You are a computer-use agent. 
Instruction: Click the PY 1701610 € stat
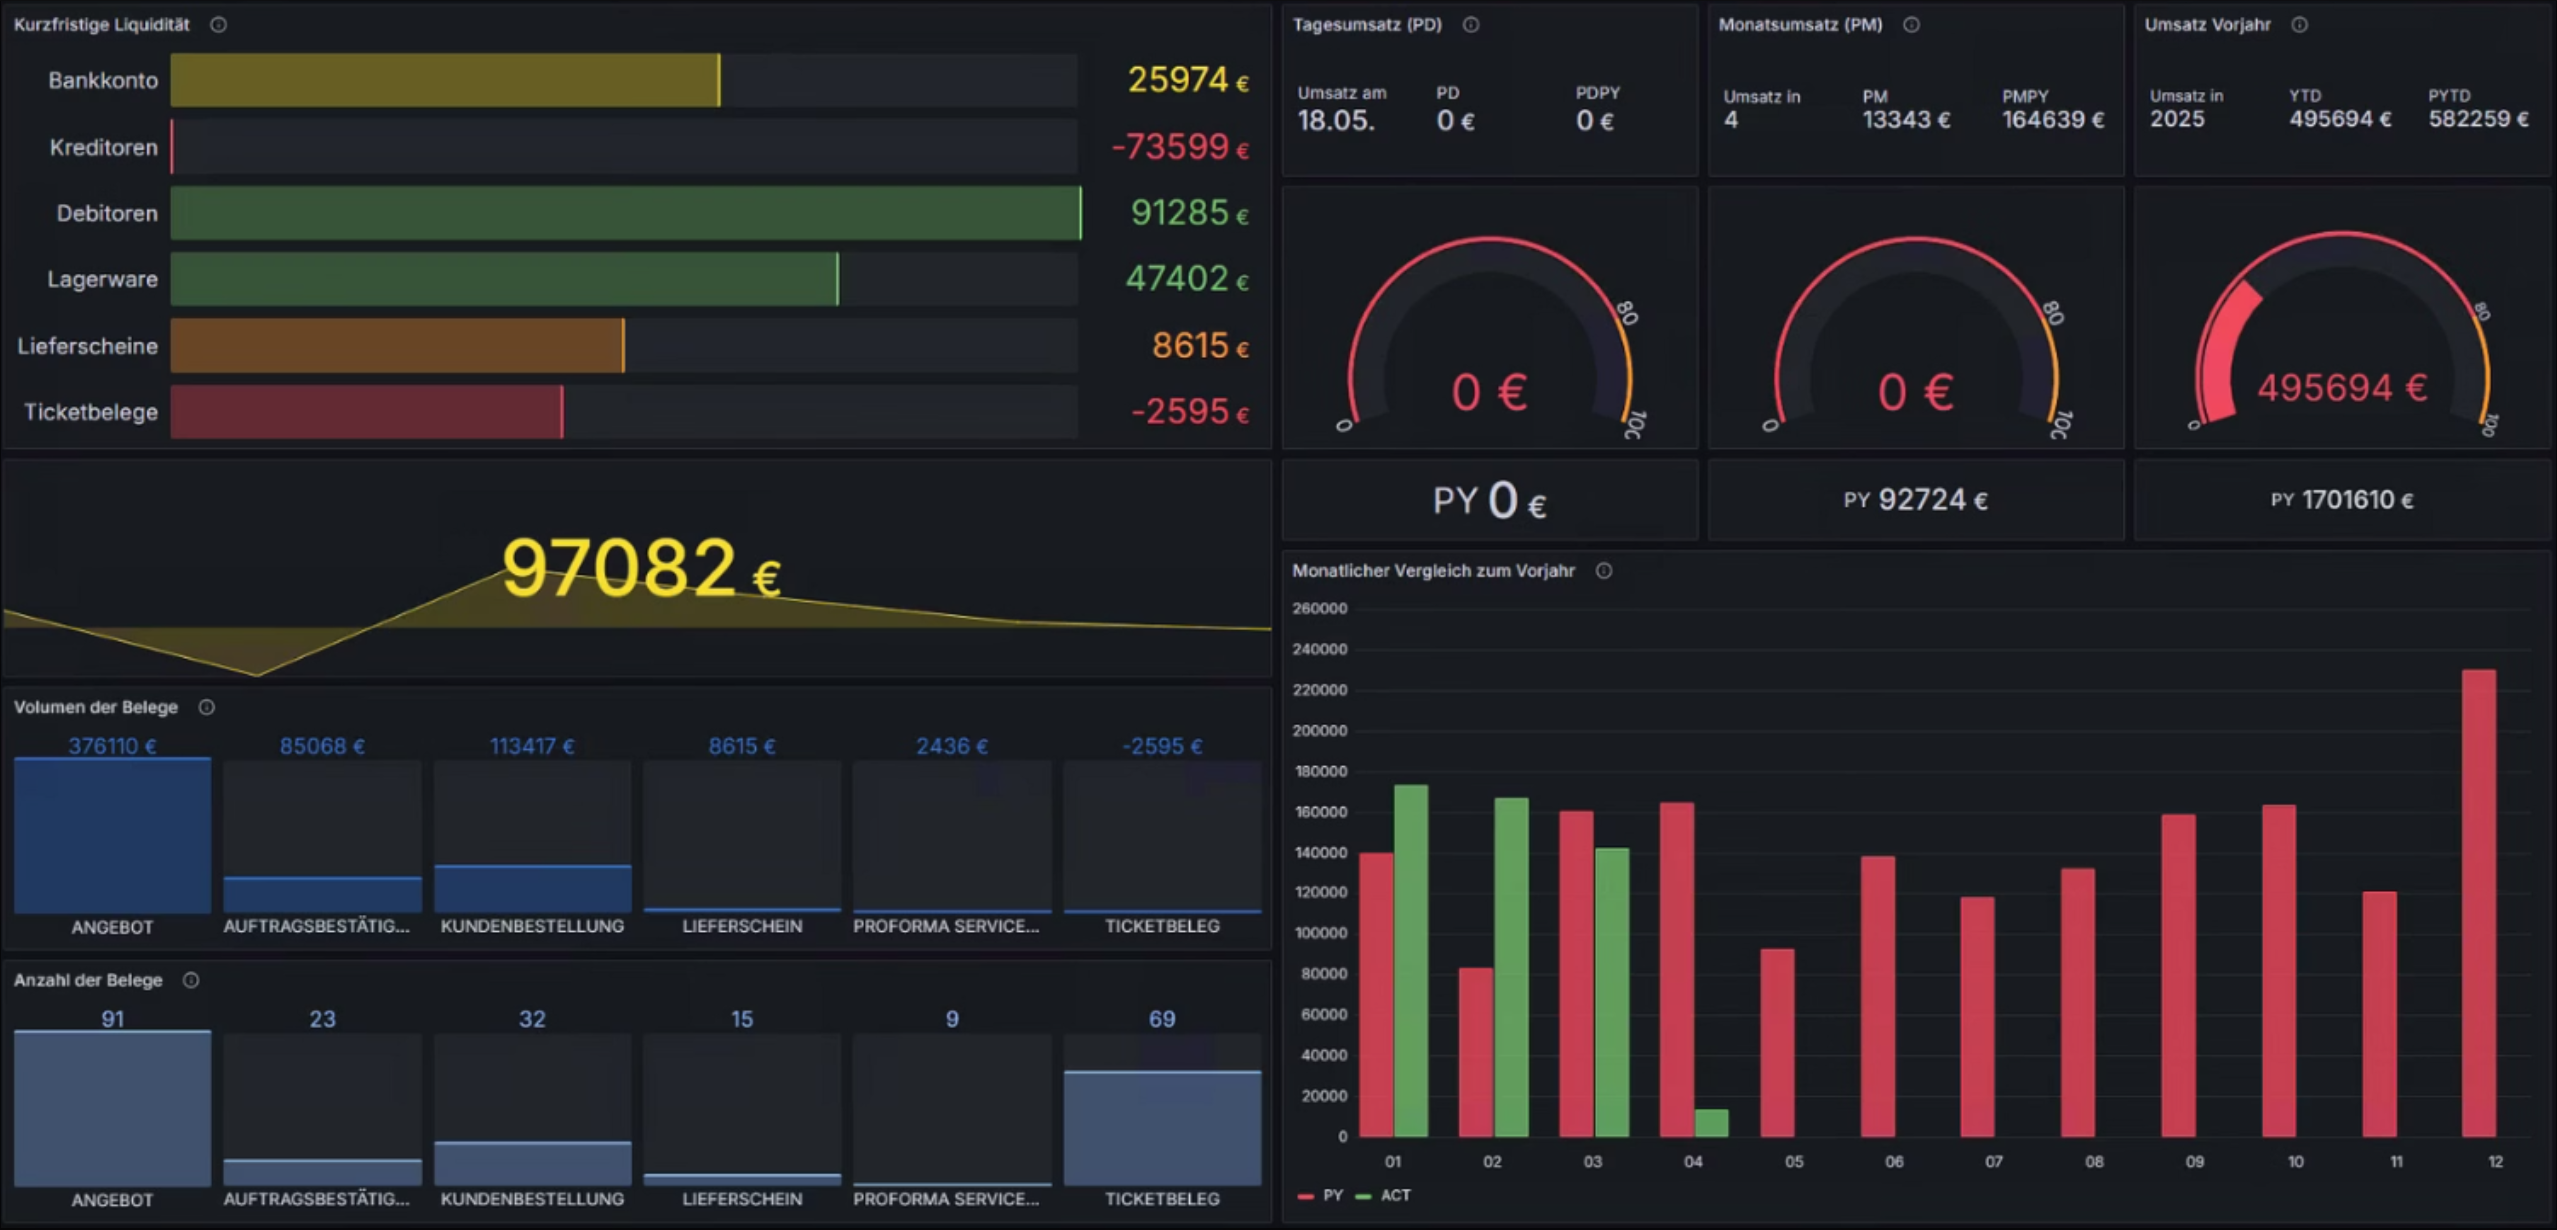(x=2342, y=500)
